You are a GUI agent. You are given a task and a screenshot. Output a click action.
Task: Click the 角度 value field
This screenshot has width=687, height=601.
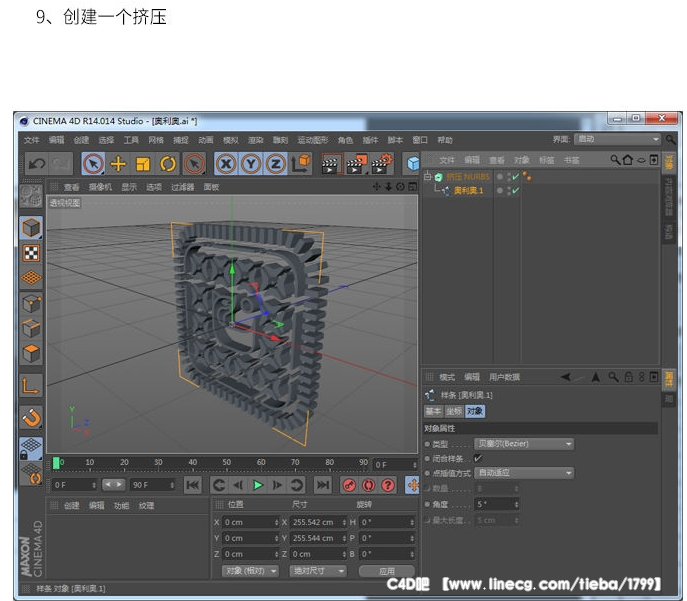(x=497, y=504)
